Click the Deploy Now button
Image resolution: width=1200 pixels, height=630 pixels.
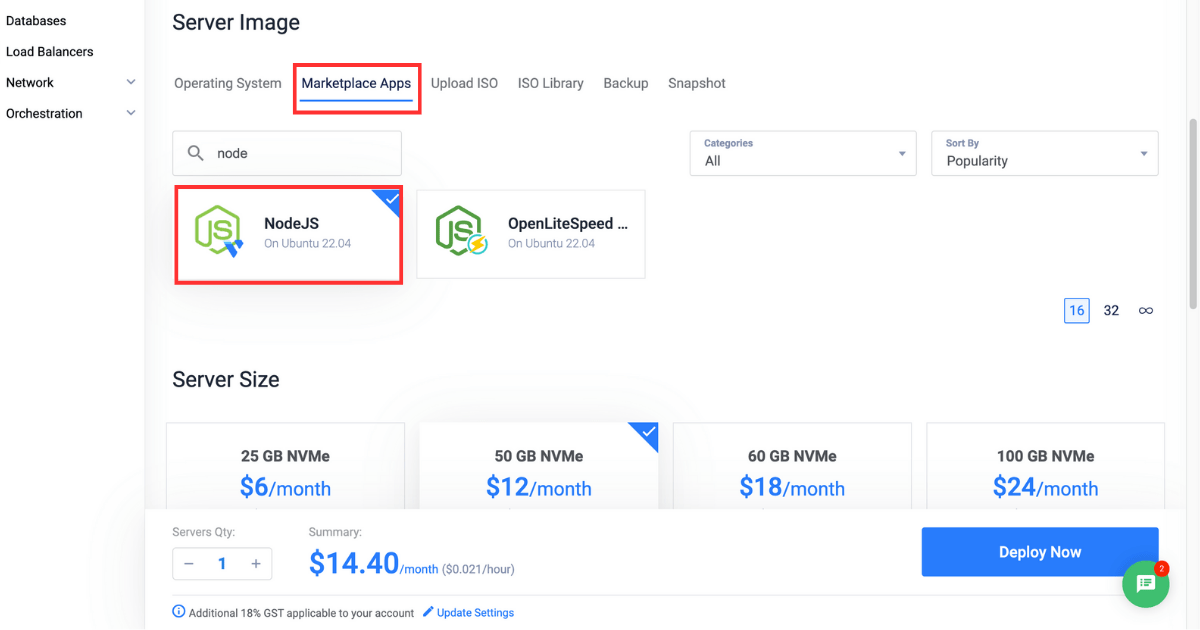pyautogui.click(x=1039, y=551)
